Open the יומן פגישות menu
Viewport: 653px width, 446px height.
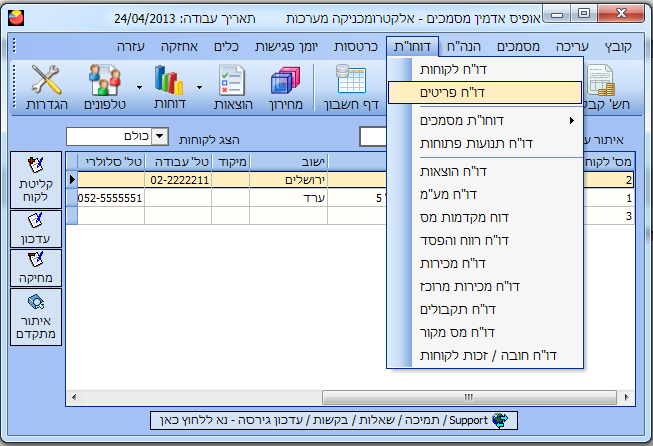[x=286, y=46]
